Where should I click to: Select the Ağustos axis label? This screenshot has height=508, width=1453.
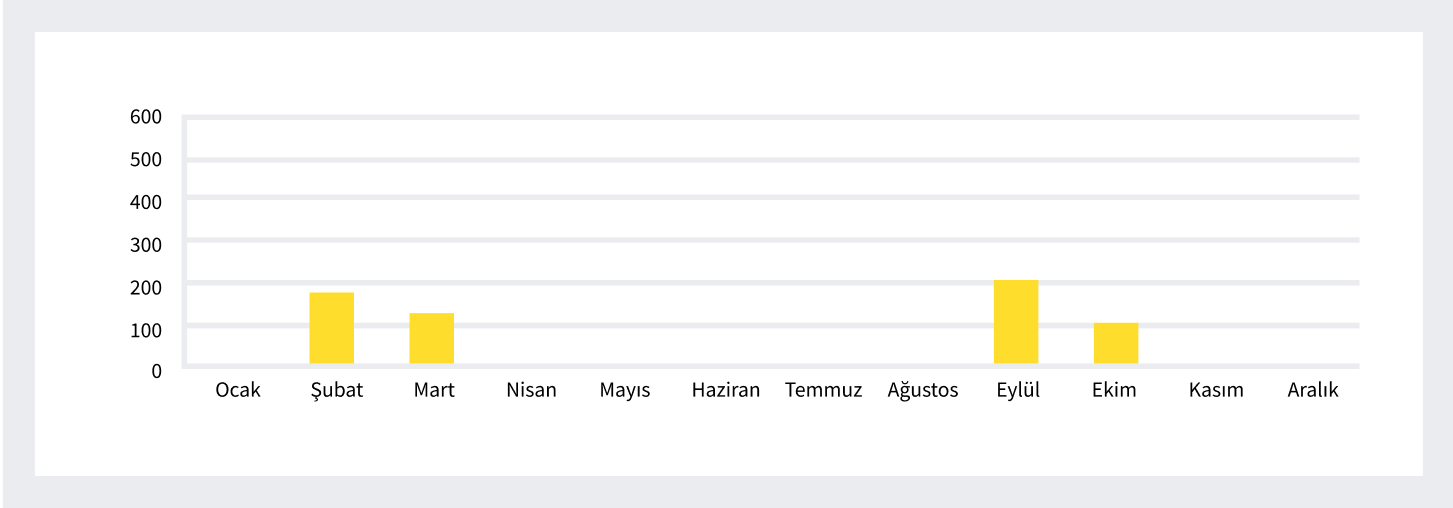click(922, 390)
